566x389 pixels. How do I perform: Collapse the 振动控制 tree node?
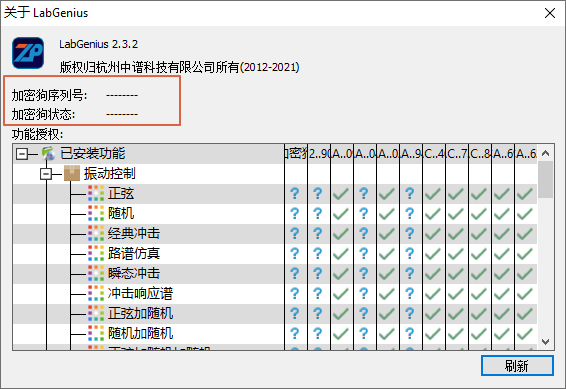46,174
